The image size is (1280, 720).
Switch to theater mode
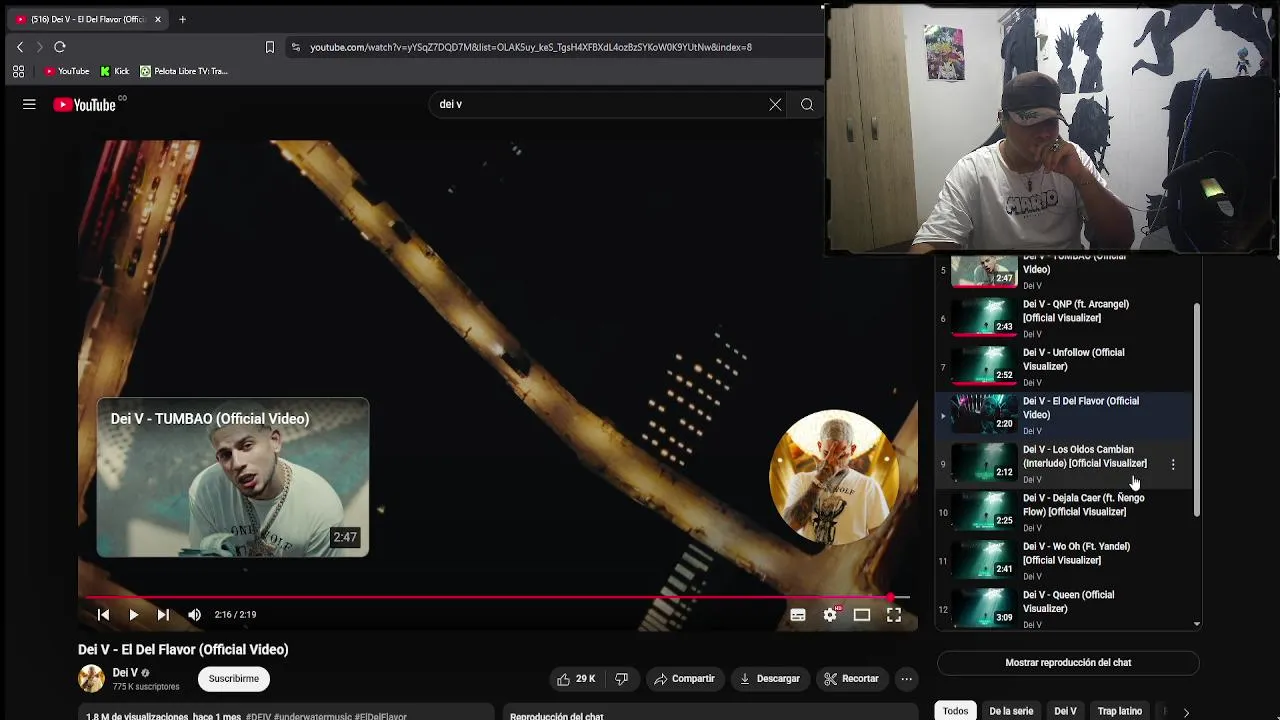[x=862, y=615]
